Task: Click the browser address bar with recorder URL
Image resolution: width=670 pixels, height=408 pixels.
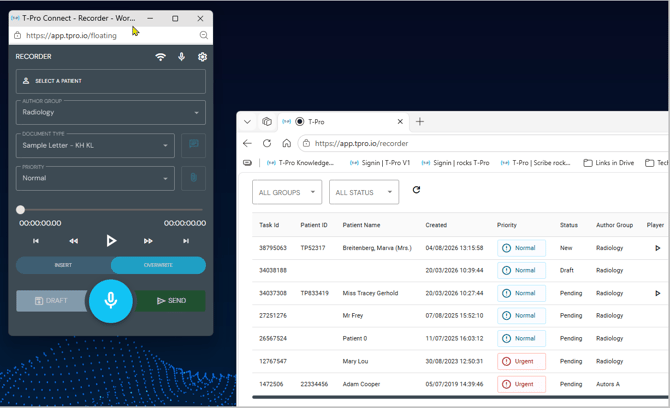Action: pyautogui.click(x=483, y=144)
